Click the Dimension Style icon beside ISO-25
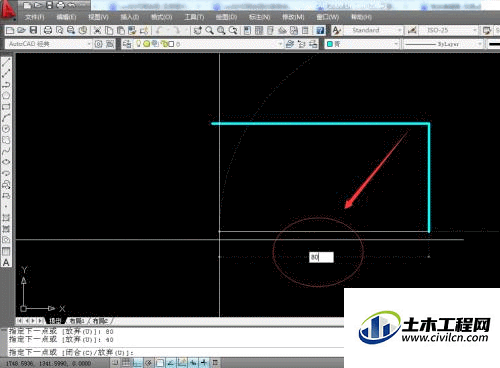Image resolution: width=500 pixels, height=368 pixels. (412, 31)
